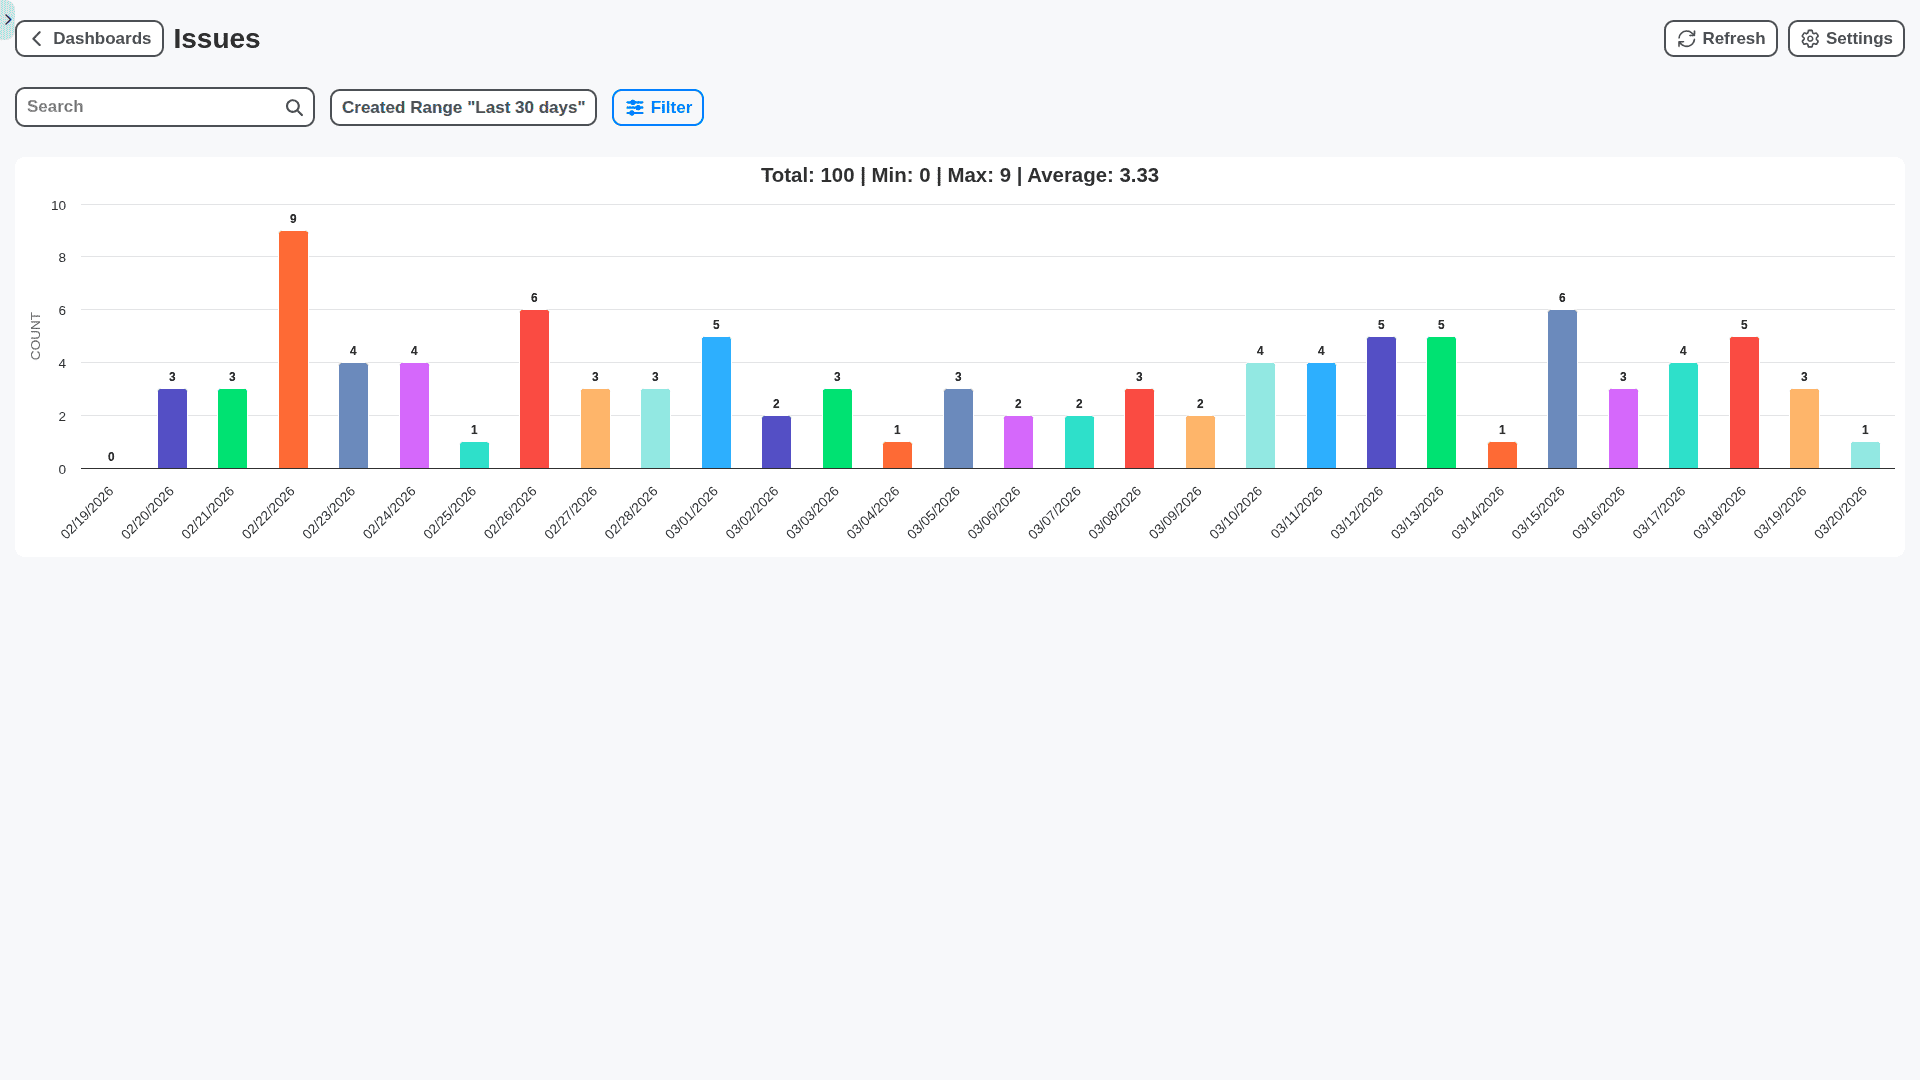The height and width of the screenshot is (1080, 1920).
Task: Open the Created Range "Last 30 days" selector
Action: point(463,107)
